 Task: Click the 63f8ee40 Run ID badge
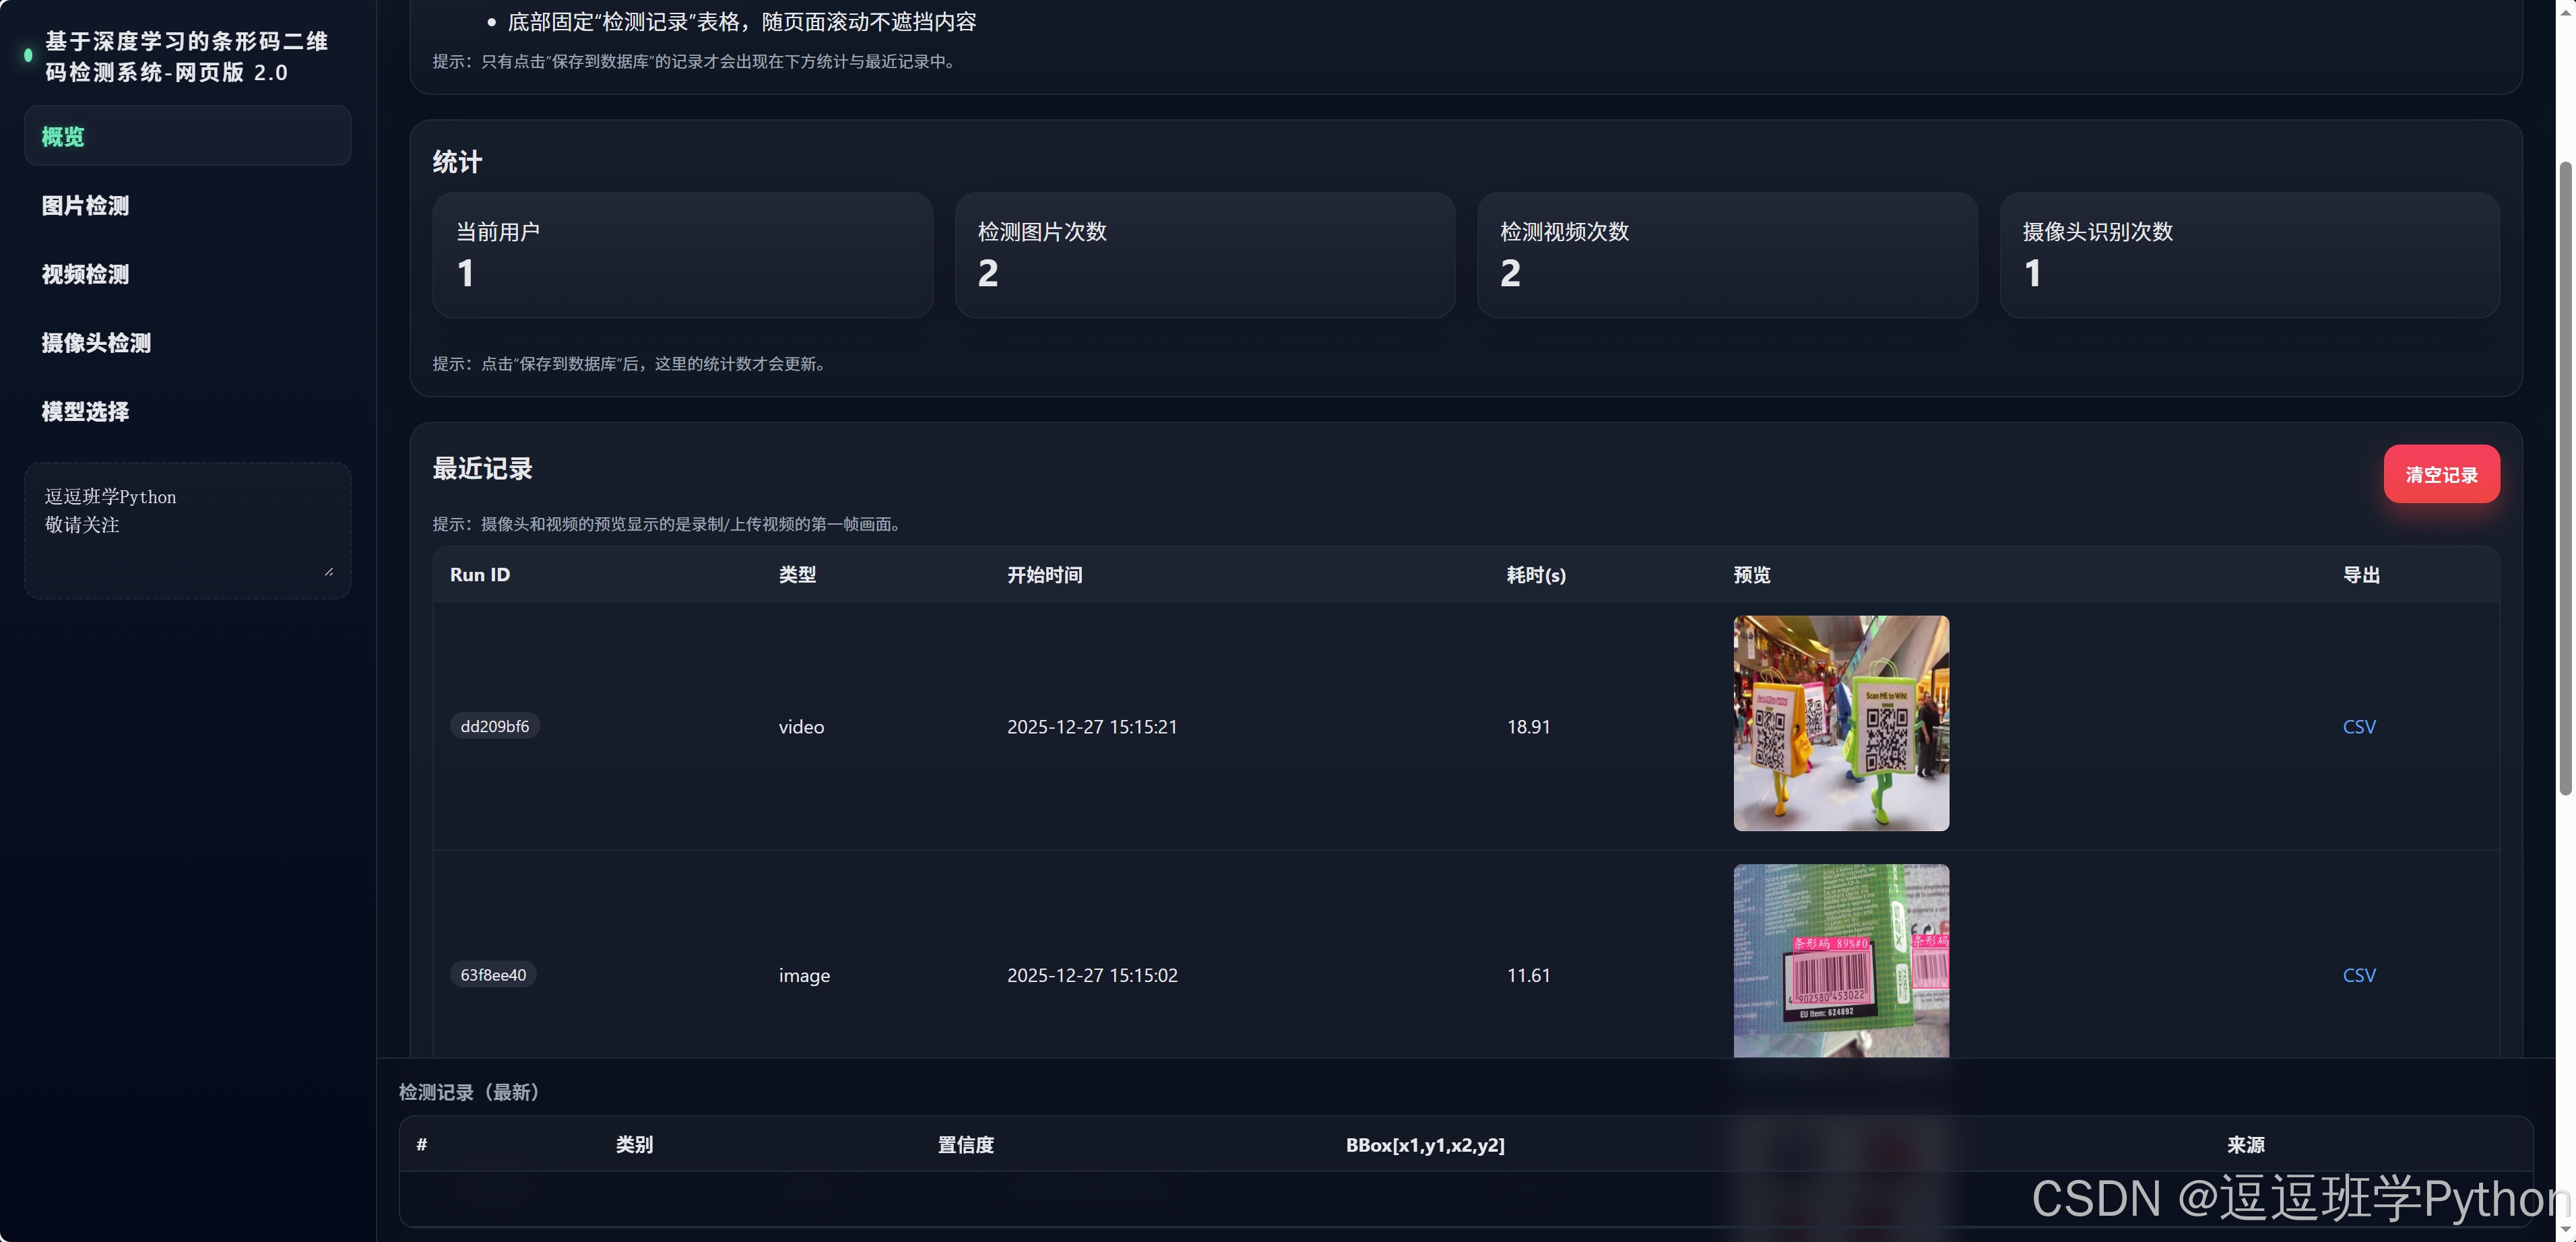click(493, 974)
